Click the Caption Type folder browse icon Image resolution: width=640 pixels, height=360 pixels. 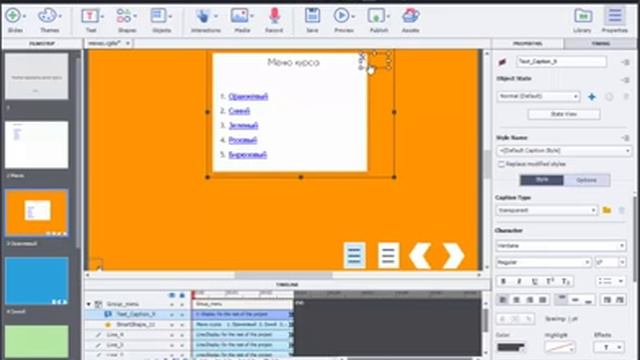[607, 210]
